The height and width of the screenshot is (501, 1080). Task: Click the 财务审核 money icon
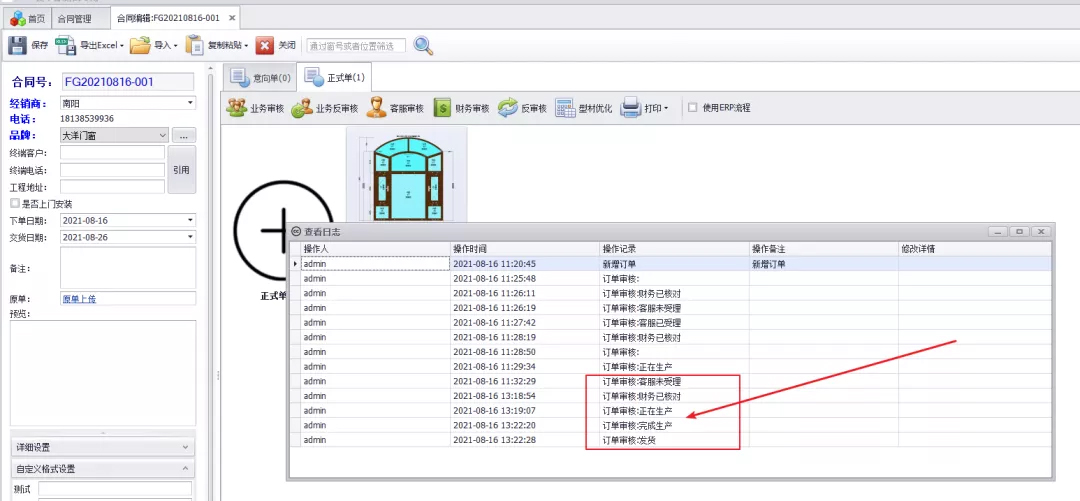click(442, 108)
